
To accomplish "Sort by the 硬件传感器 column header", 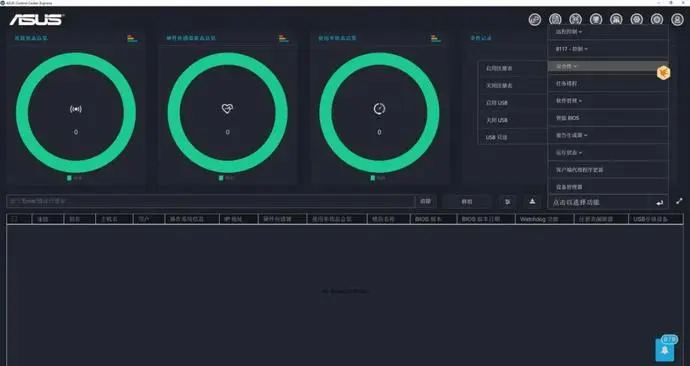I will coord(282,219).
